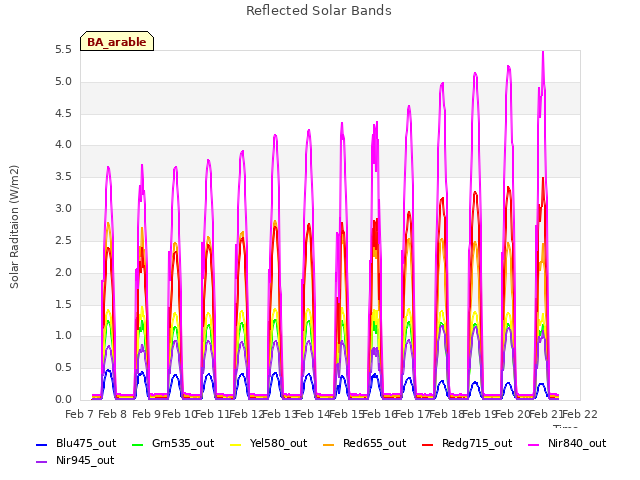Image resolution: width=640 pixels, height=480 pixels.
Task: Click the 1.0 y-axis tick label
Action: [x=63, y=336]
